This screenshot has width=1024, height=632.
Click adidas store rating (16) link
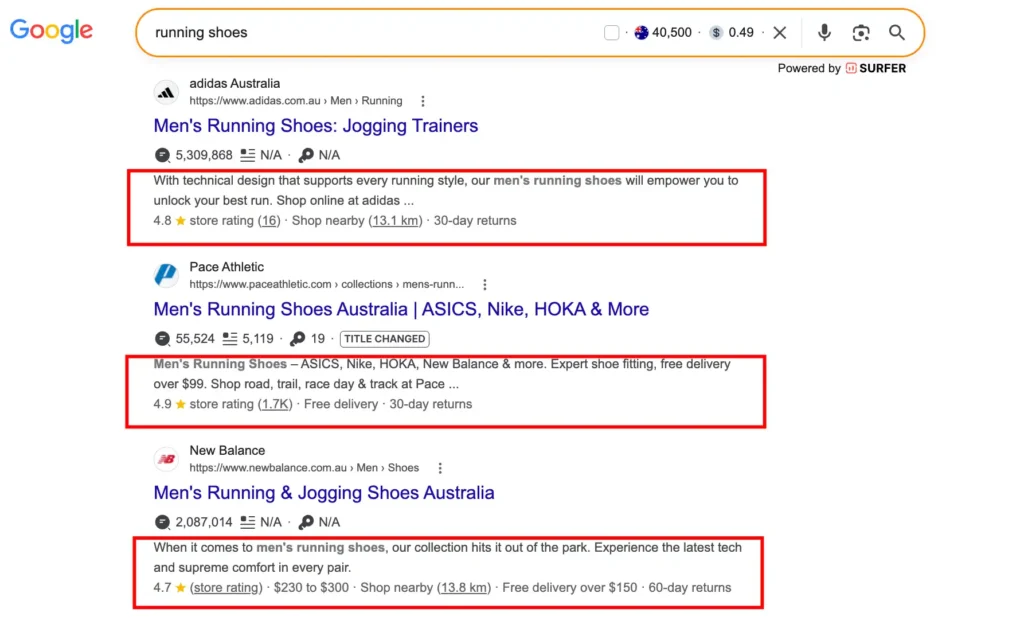click(269, 221)
